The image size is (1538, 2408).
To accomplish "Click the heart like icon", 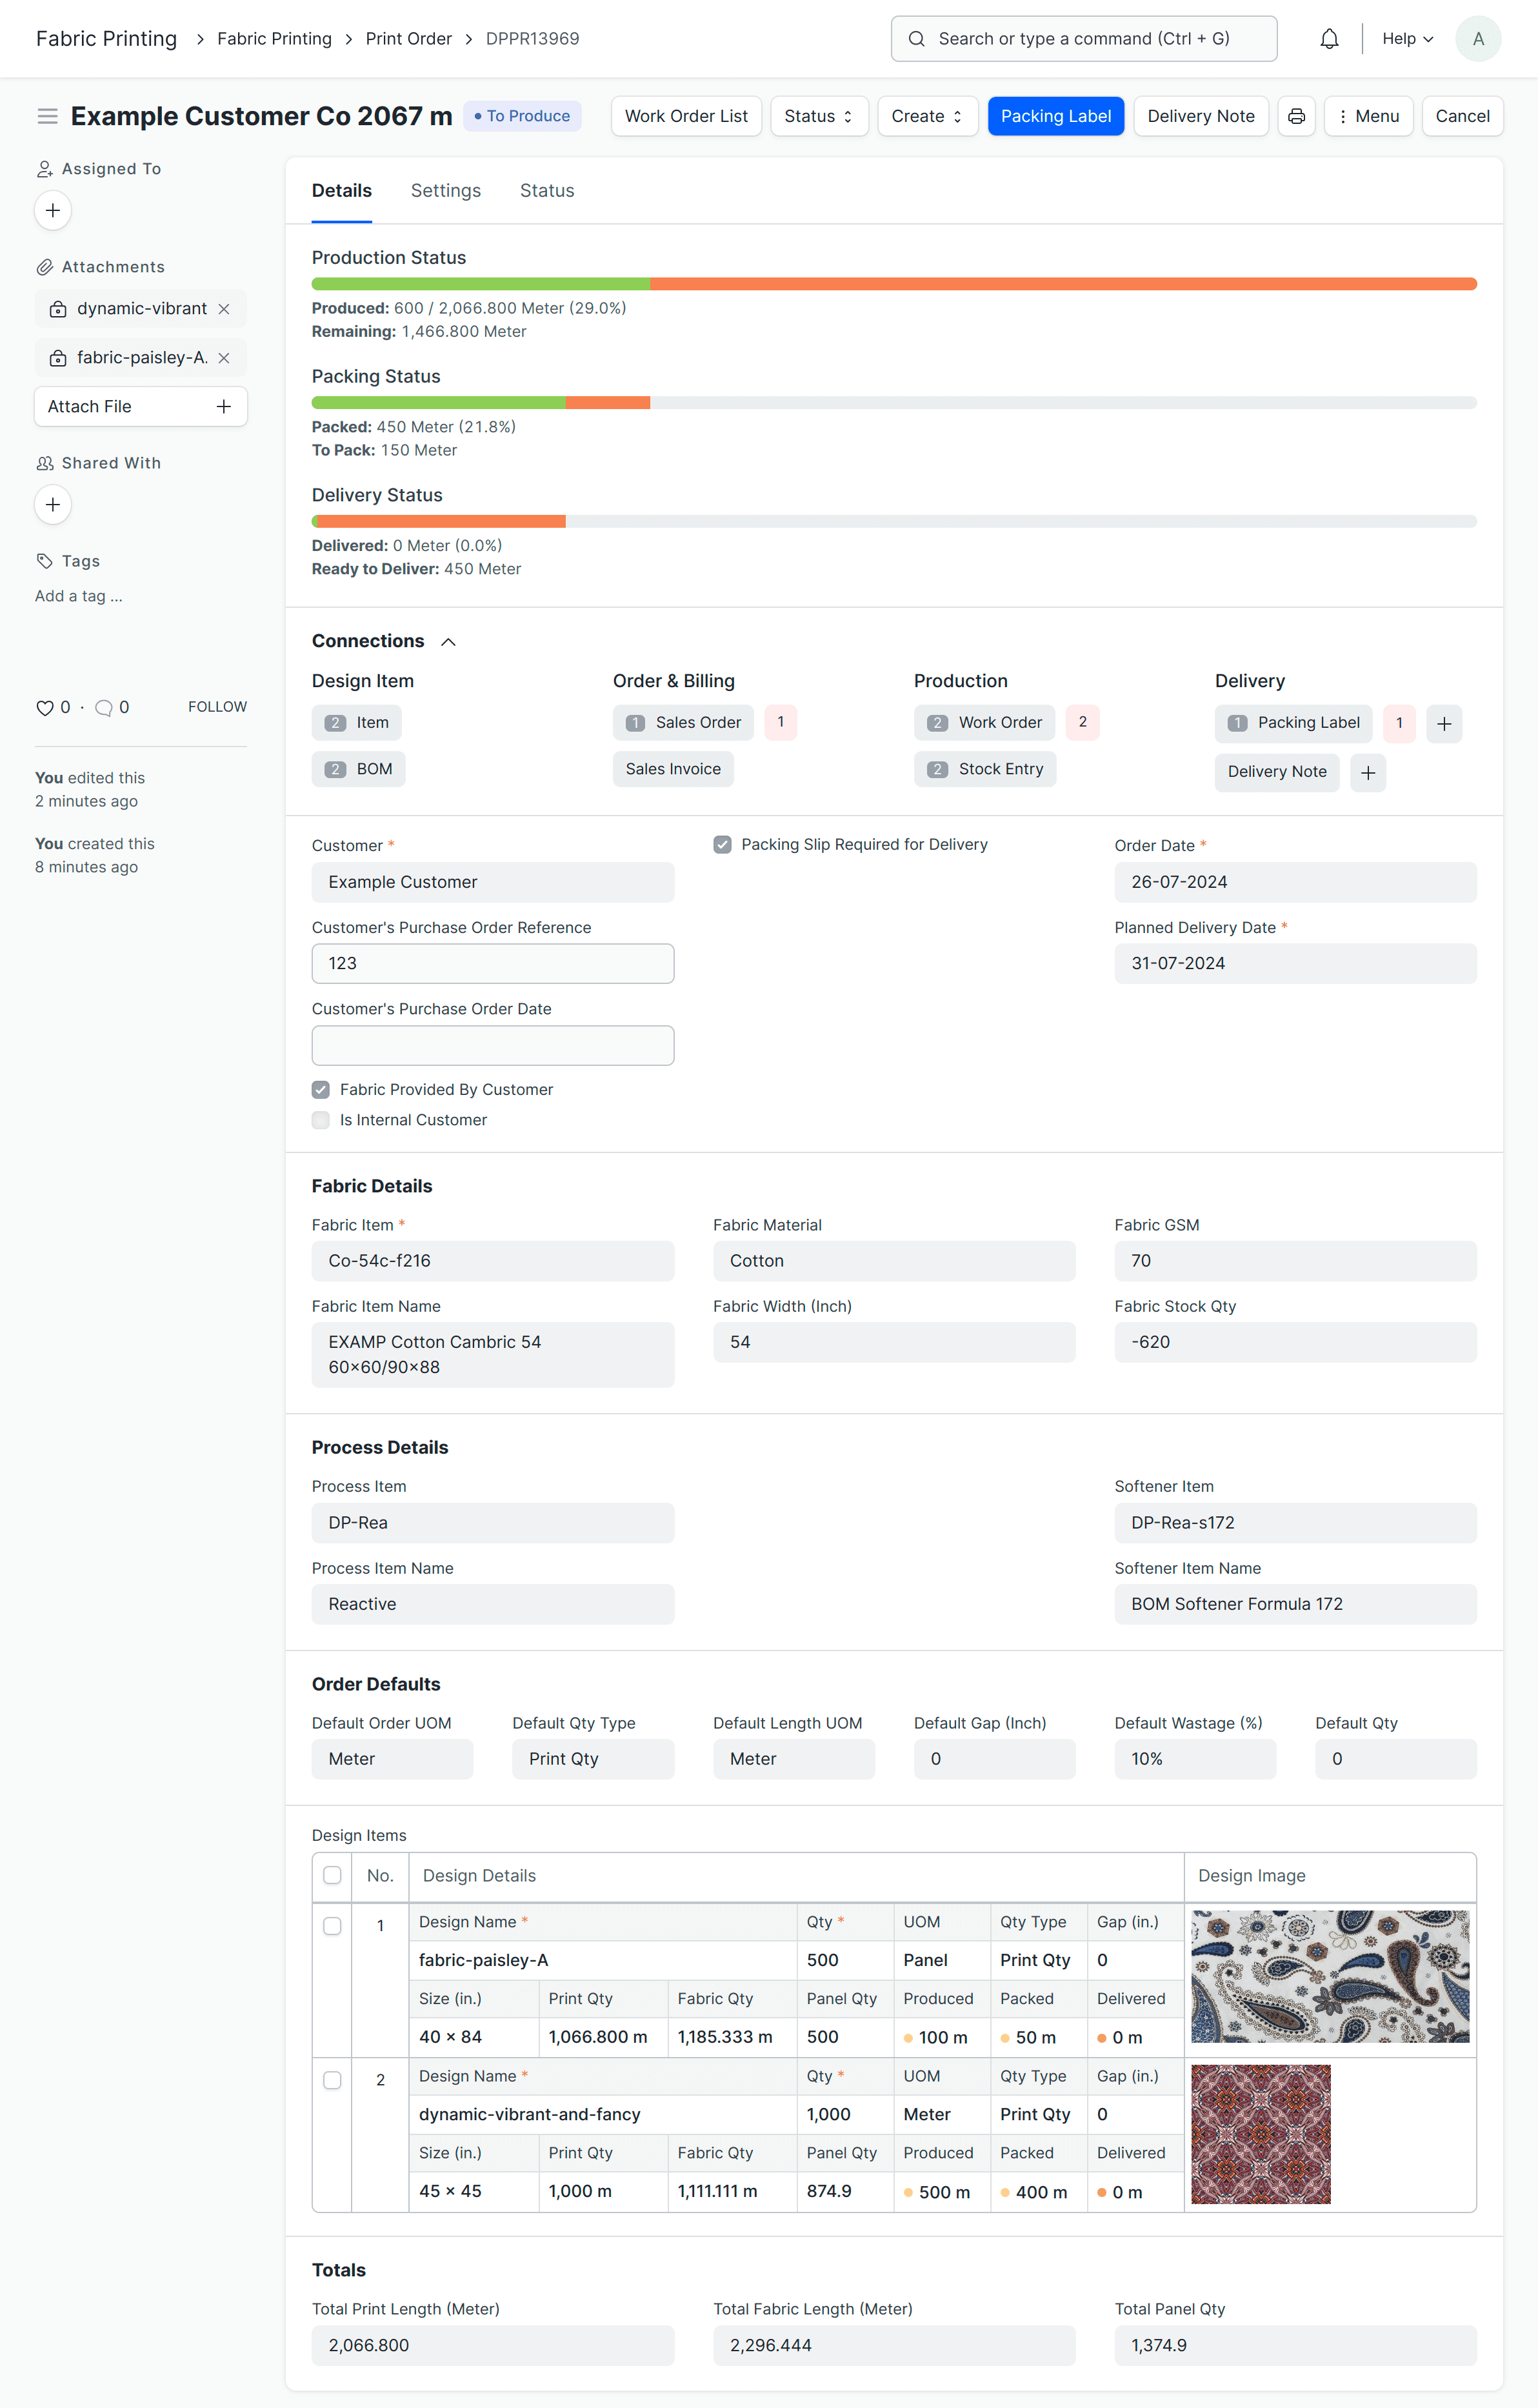I will (x=45, y=708).
